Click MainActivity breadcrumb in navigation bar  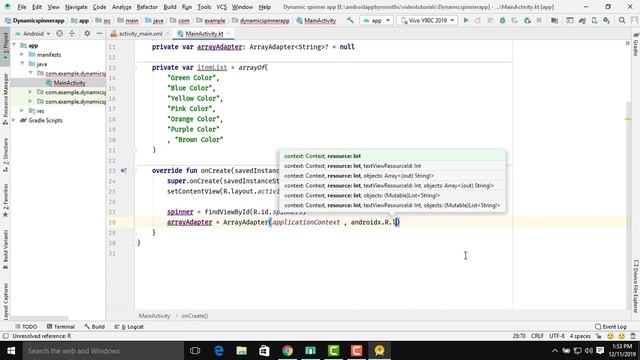[x=316, y=20]
